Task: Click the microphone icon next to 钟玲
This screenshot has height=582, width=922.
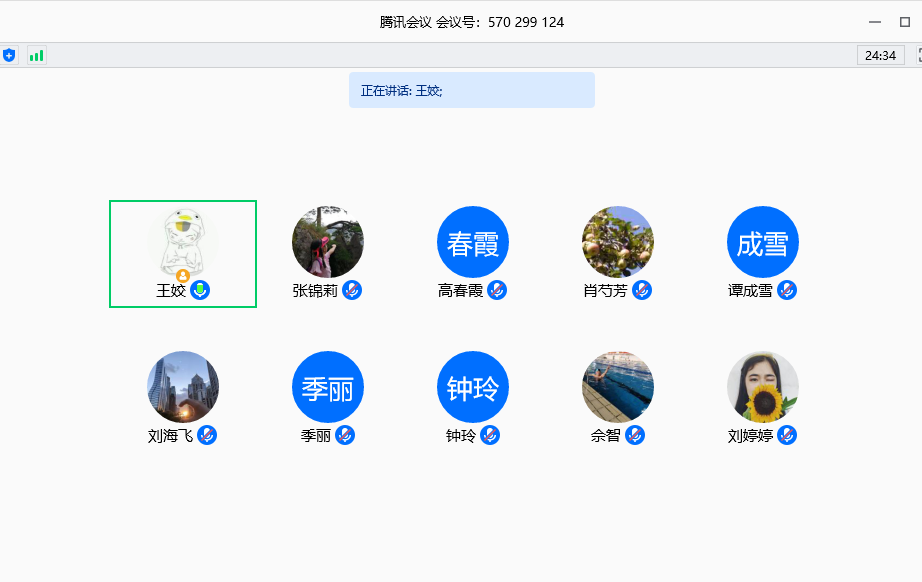Action: click(489, 435)
